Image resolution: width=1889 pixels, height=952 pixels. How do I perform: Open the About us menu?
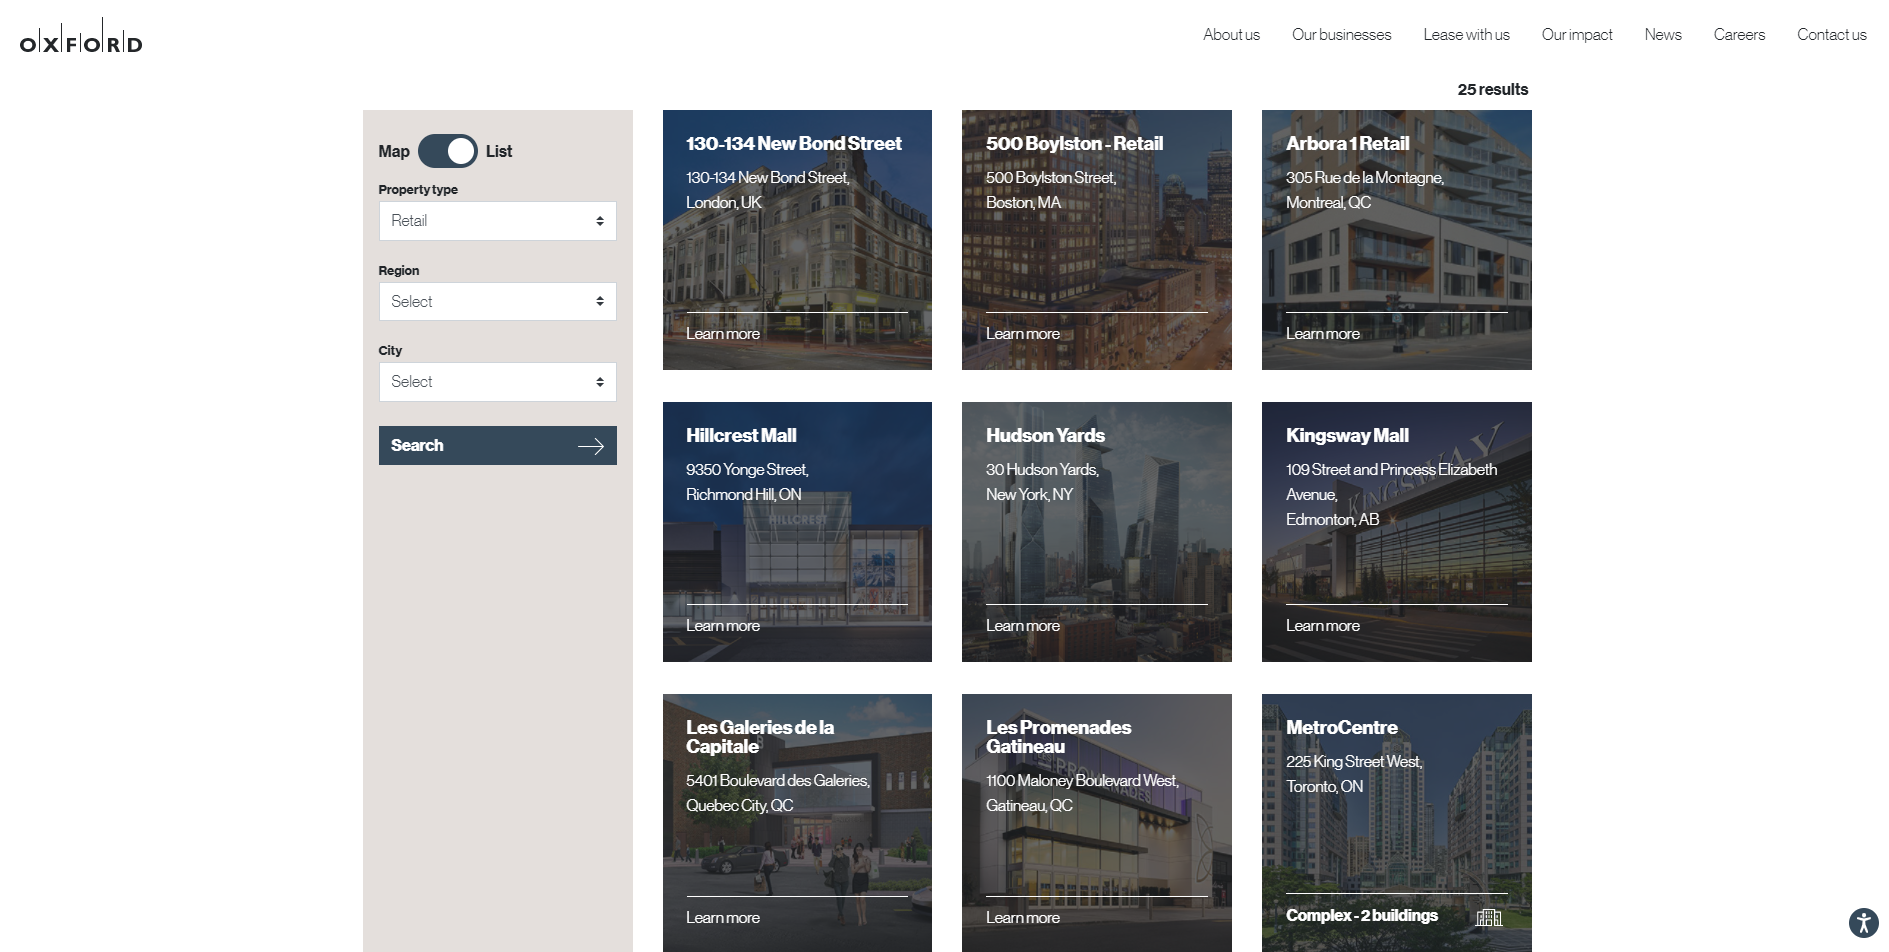(x=1231, y=35)
